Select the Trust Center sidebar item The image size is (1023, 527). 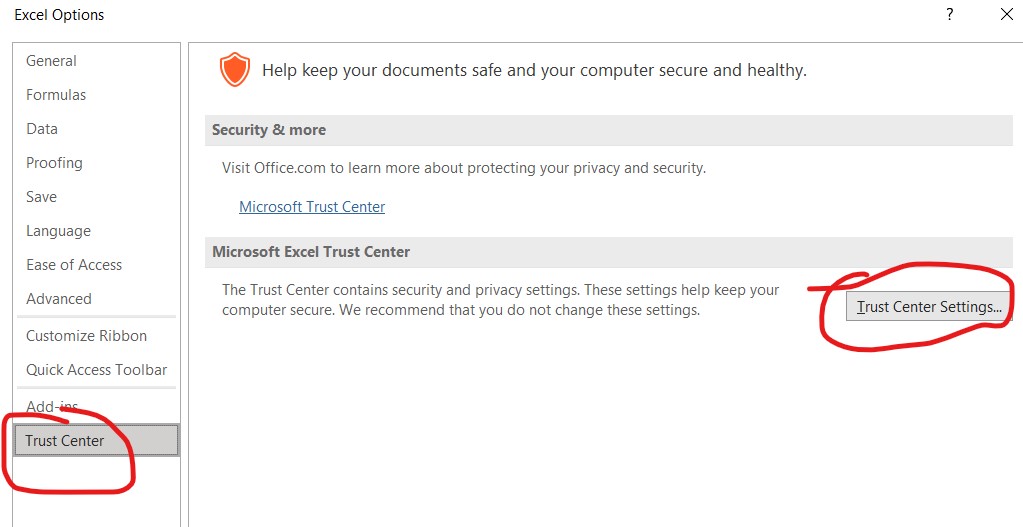click(x=65, y=441)
